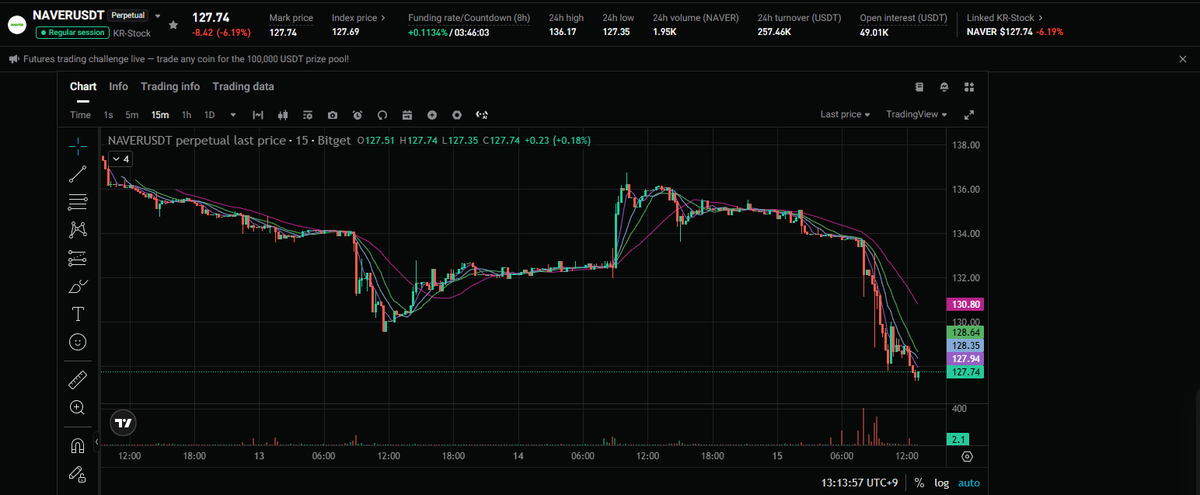This screenshot has width=1200, height=495.
Task: Select the text annotation tool
Action: click(x=78, y=314)
